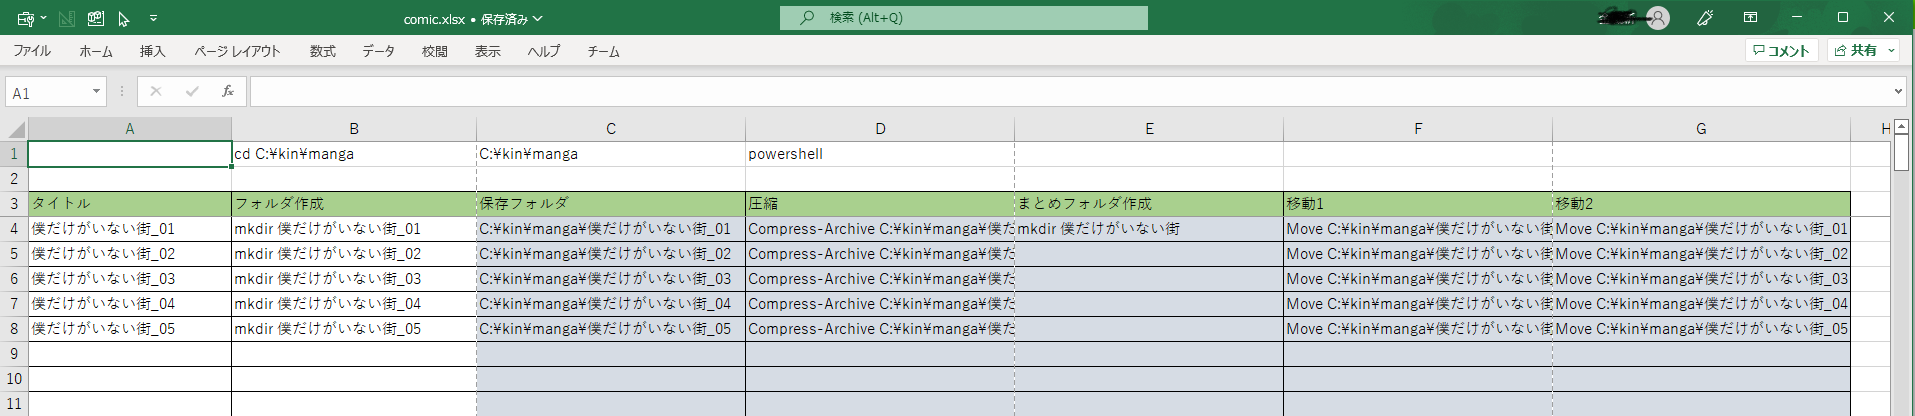Click header cell 'フォルダ作成'
Image resolution: width=1915 pixels, height=416 pixels.
click(x=354, y=204)
